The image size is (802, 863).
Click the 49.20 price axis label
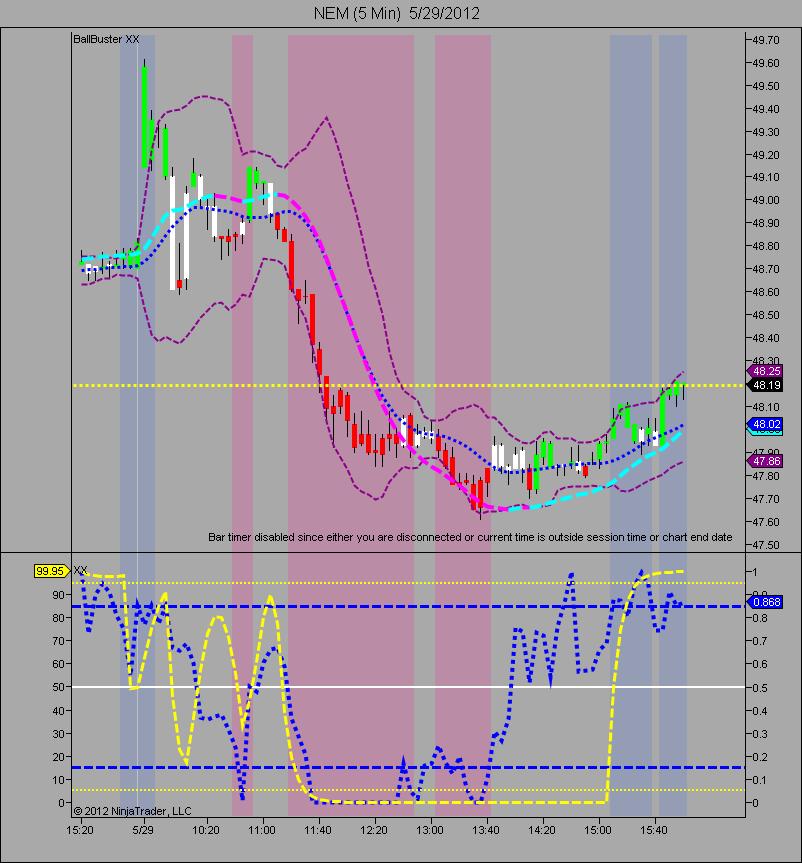click(x=766, y=155)
